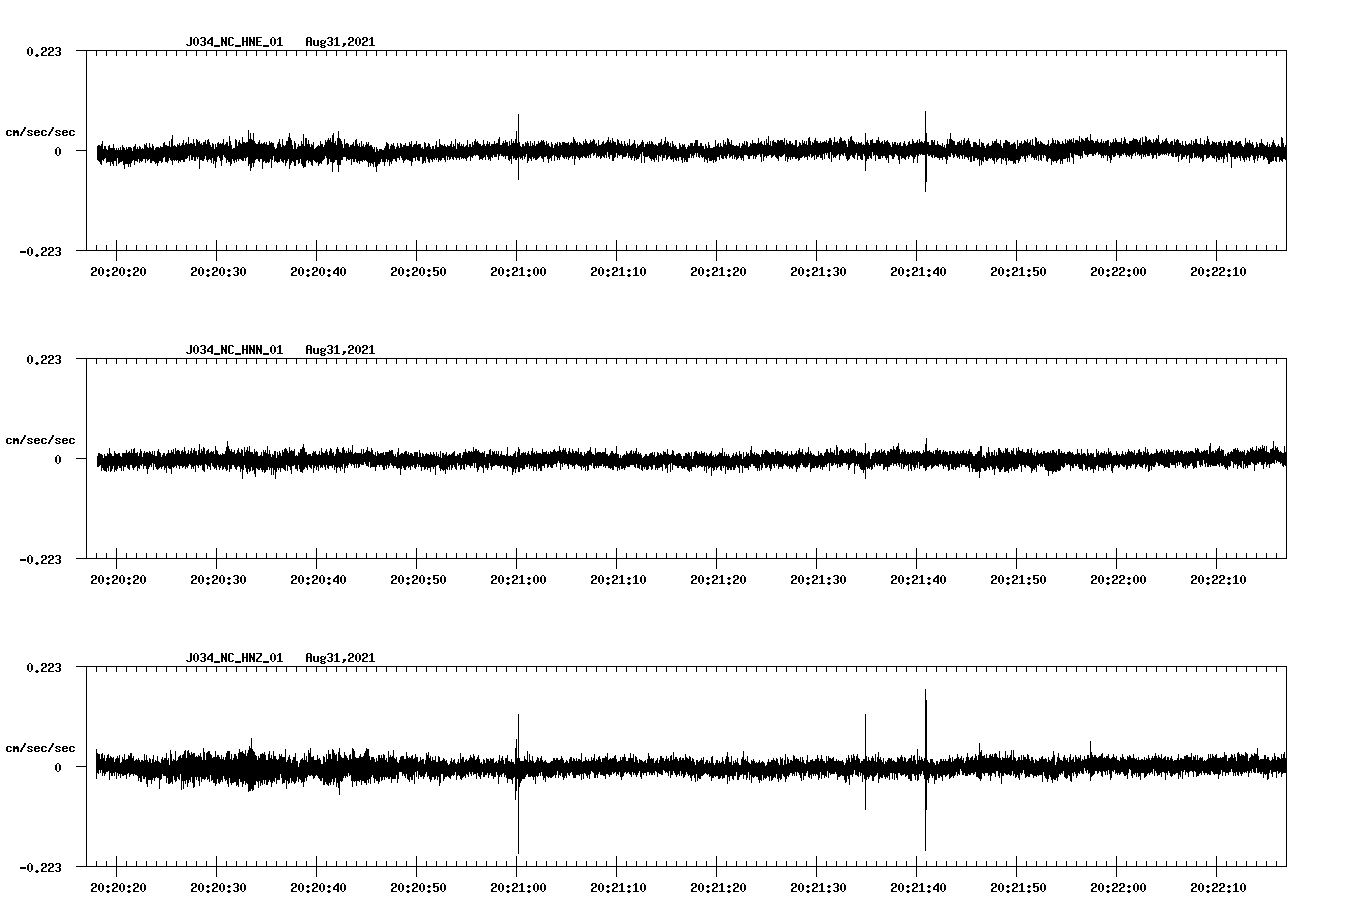Click the HNZ trace spike near 20:21:35
The width and height of the screenshot is (1358, 924).
pos(865,761)
